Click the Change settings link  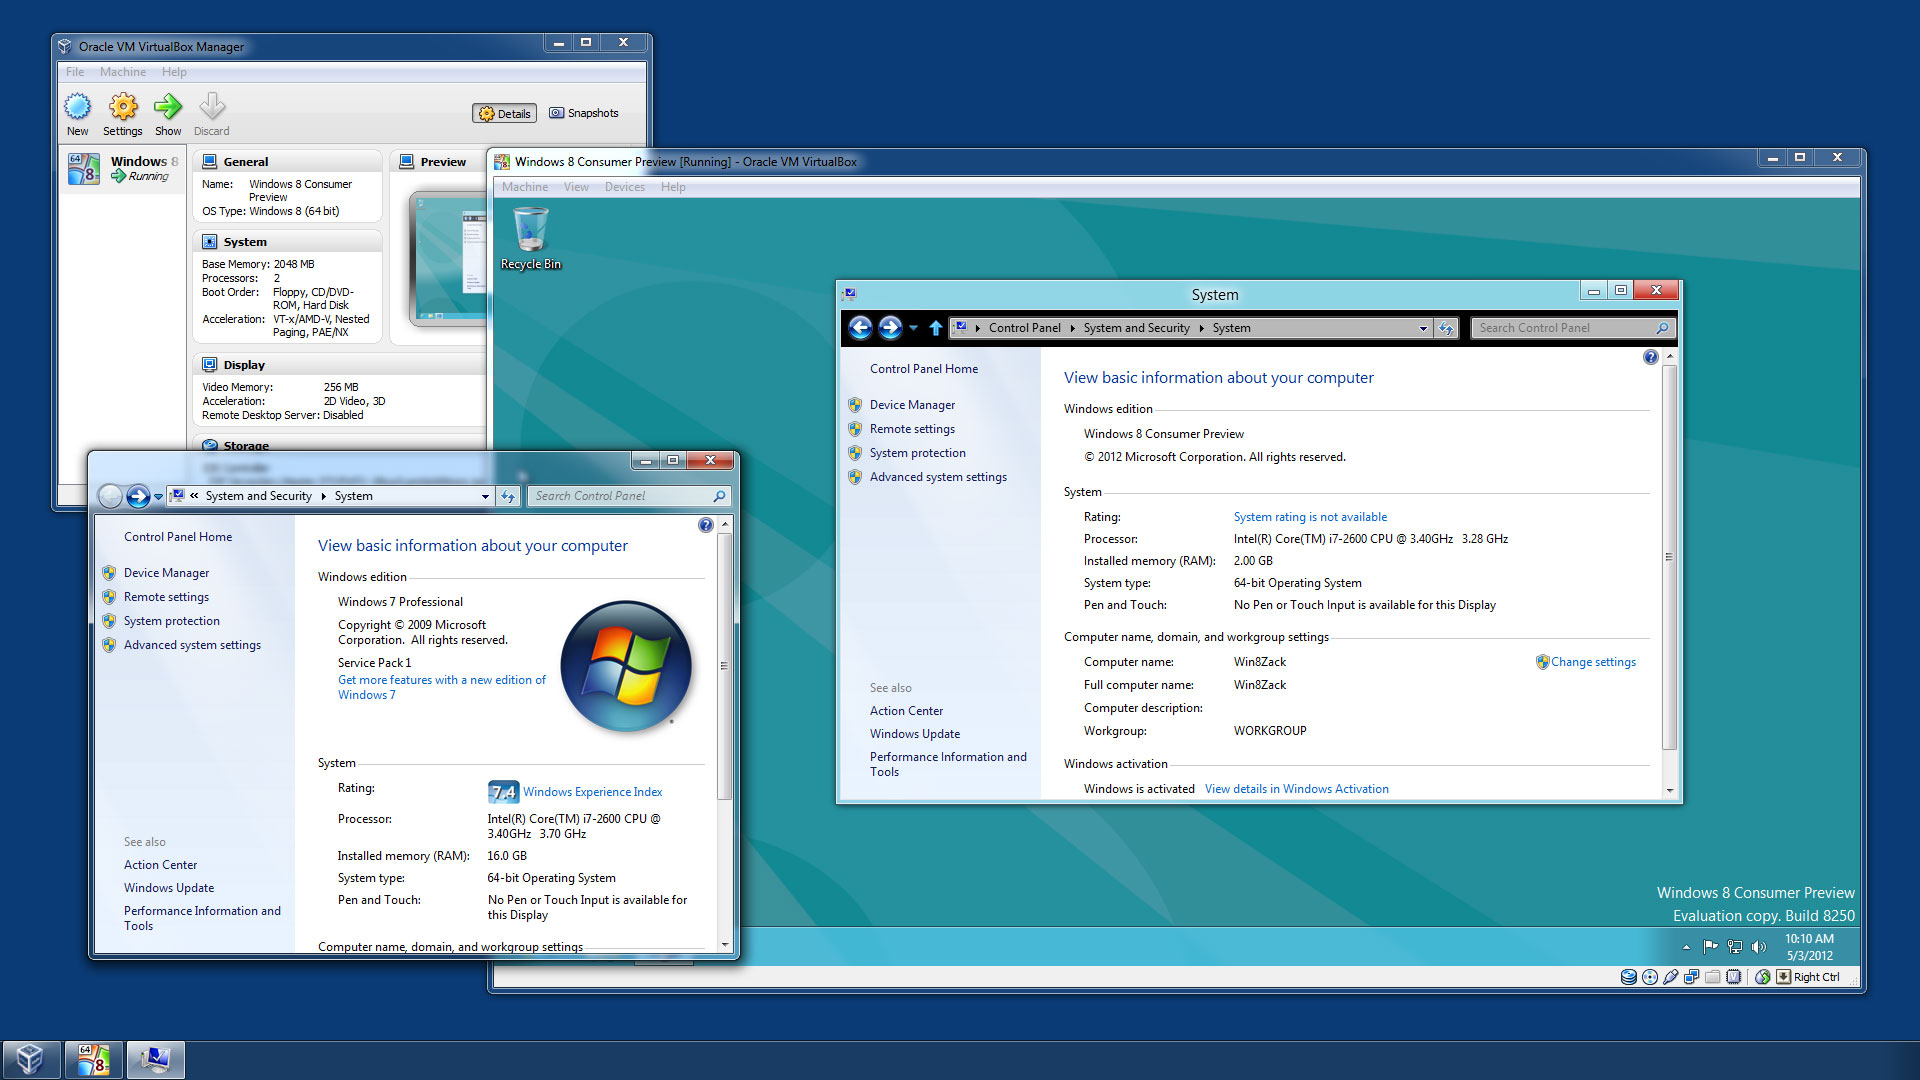coord(1592,662)
